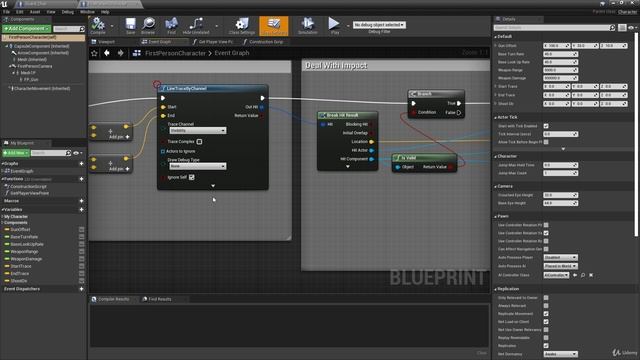The width and height of the screenshot is (640, 360).
Task: Click Add pin on upper math node
Action: coord(120,137)
